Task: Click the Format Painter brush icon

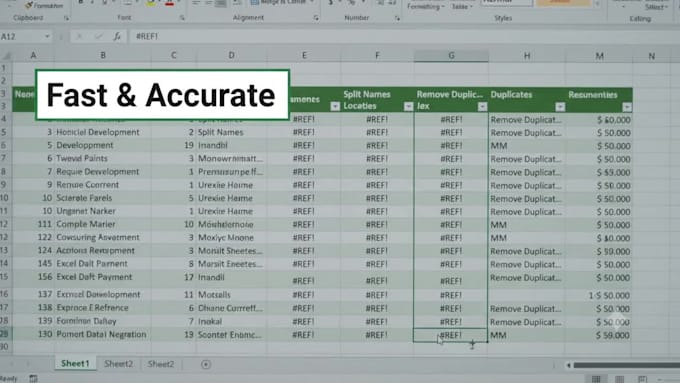Action: pyautogui.click(x=29, y=5)
